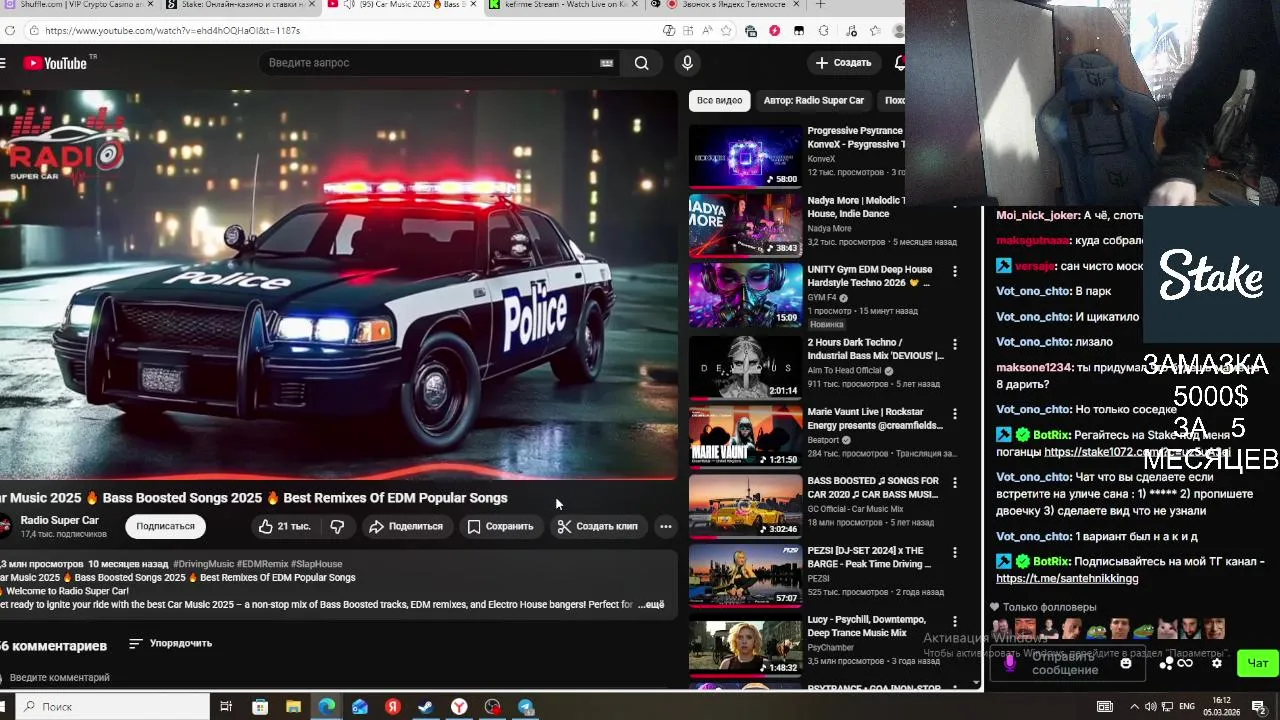The width and height of the screenshot is (1280, 720).
Task: Switch to kefirme Stream Kick browser tab
Action: (564, 5)
